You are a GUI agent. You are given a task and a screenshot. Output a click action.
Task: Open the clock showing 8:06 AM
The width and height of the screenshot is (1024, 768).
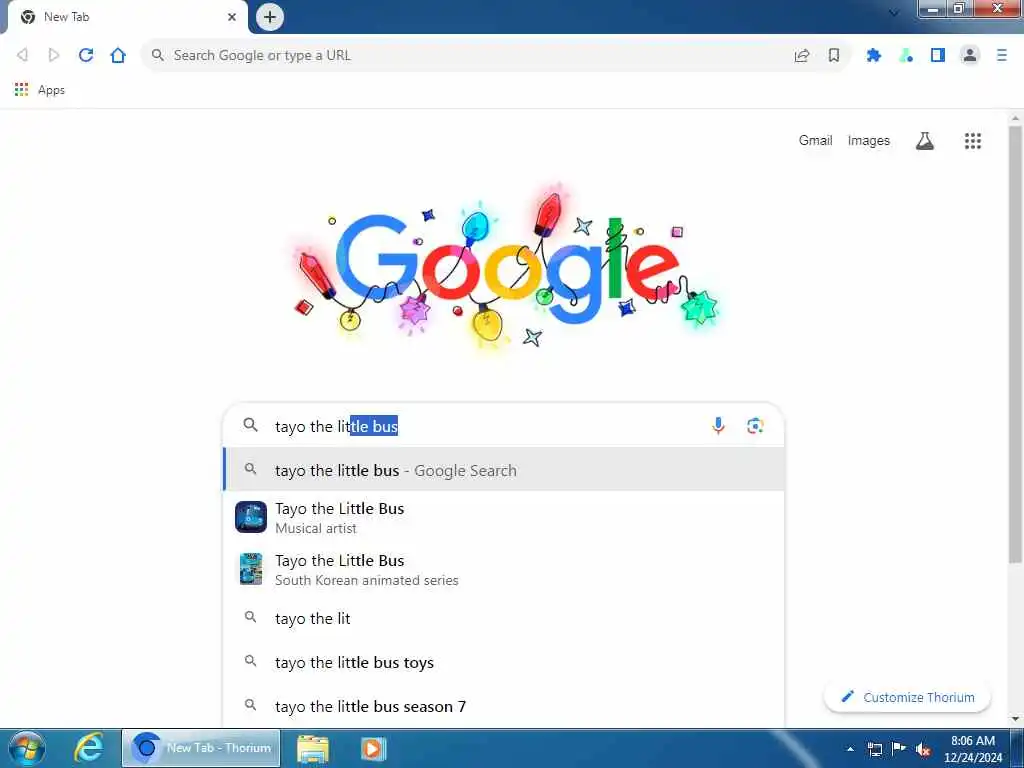[x=972, y=749]
